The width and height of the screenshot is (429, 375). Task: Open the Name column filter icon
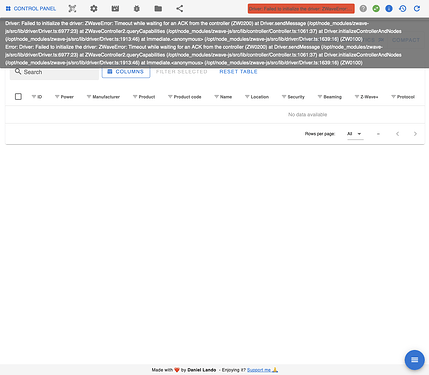[x=216, y=97]
